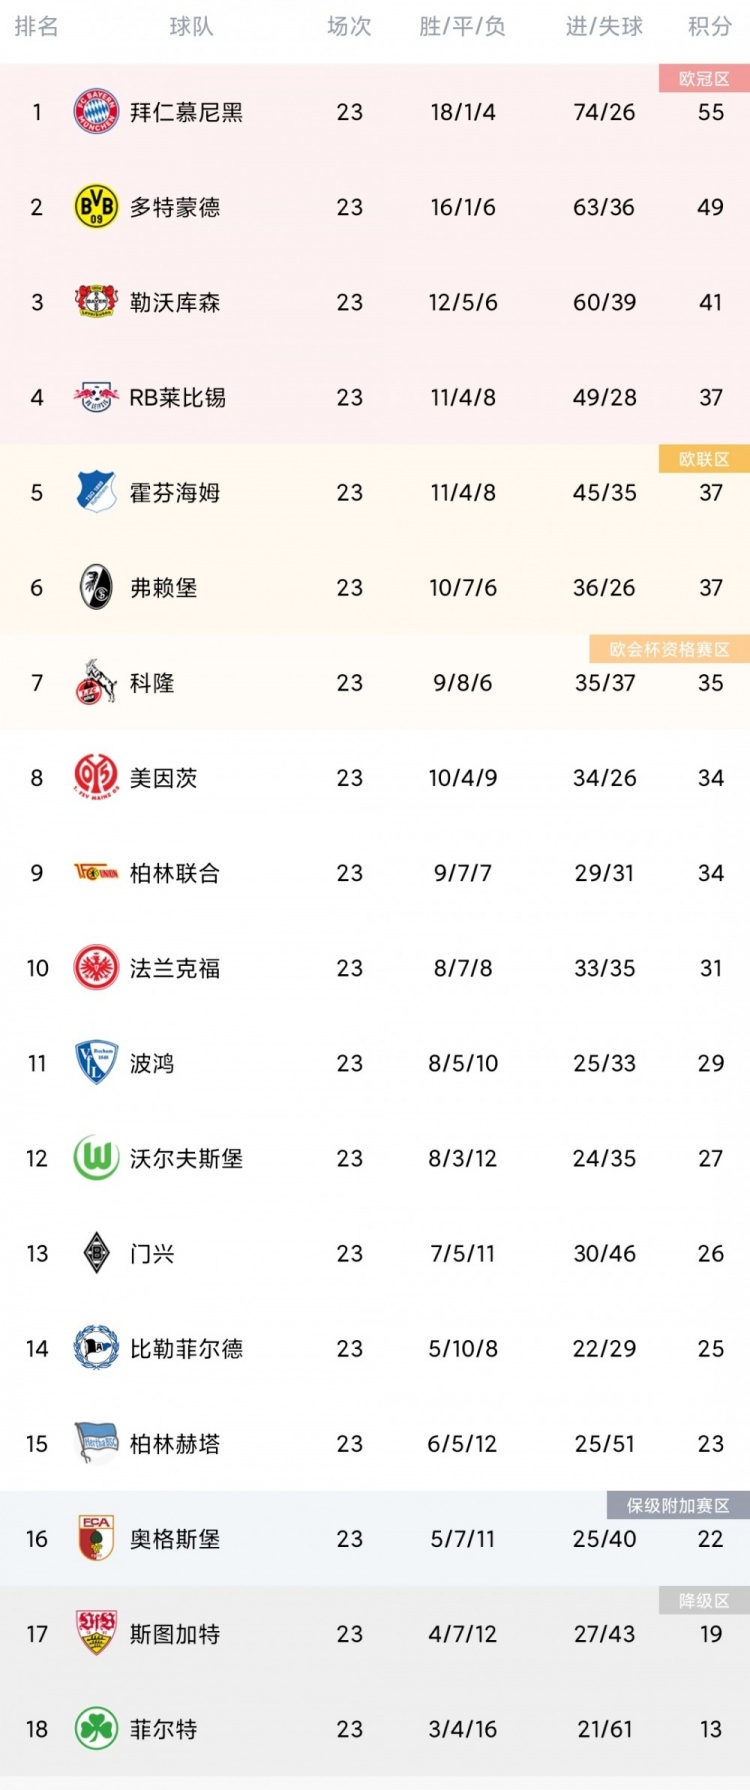Open the Greuther Fürth clover logo
750x1790 pixels.
pos(96,1729)
